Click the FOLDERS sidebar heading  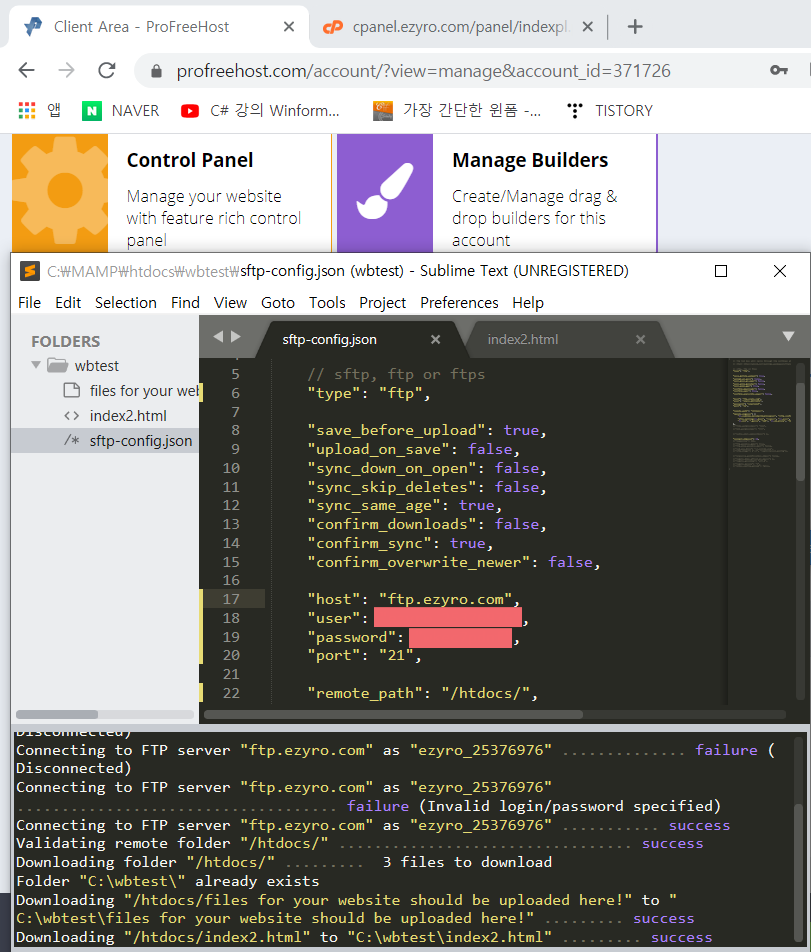click(x=66, y=341)
